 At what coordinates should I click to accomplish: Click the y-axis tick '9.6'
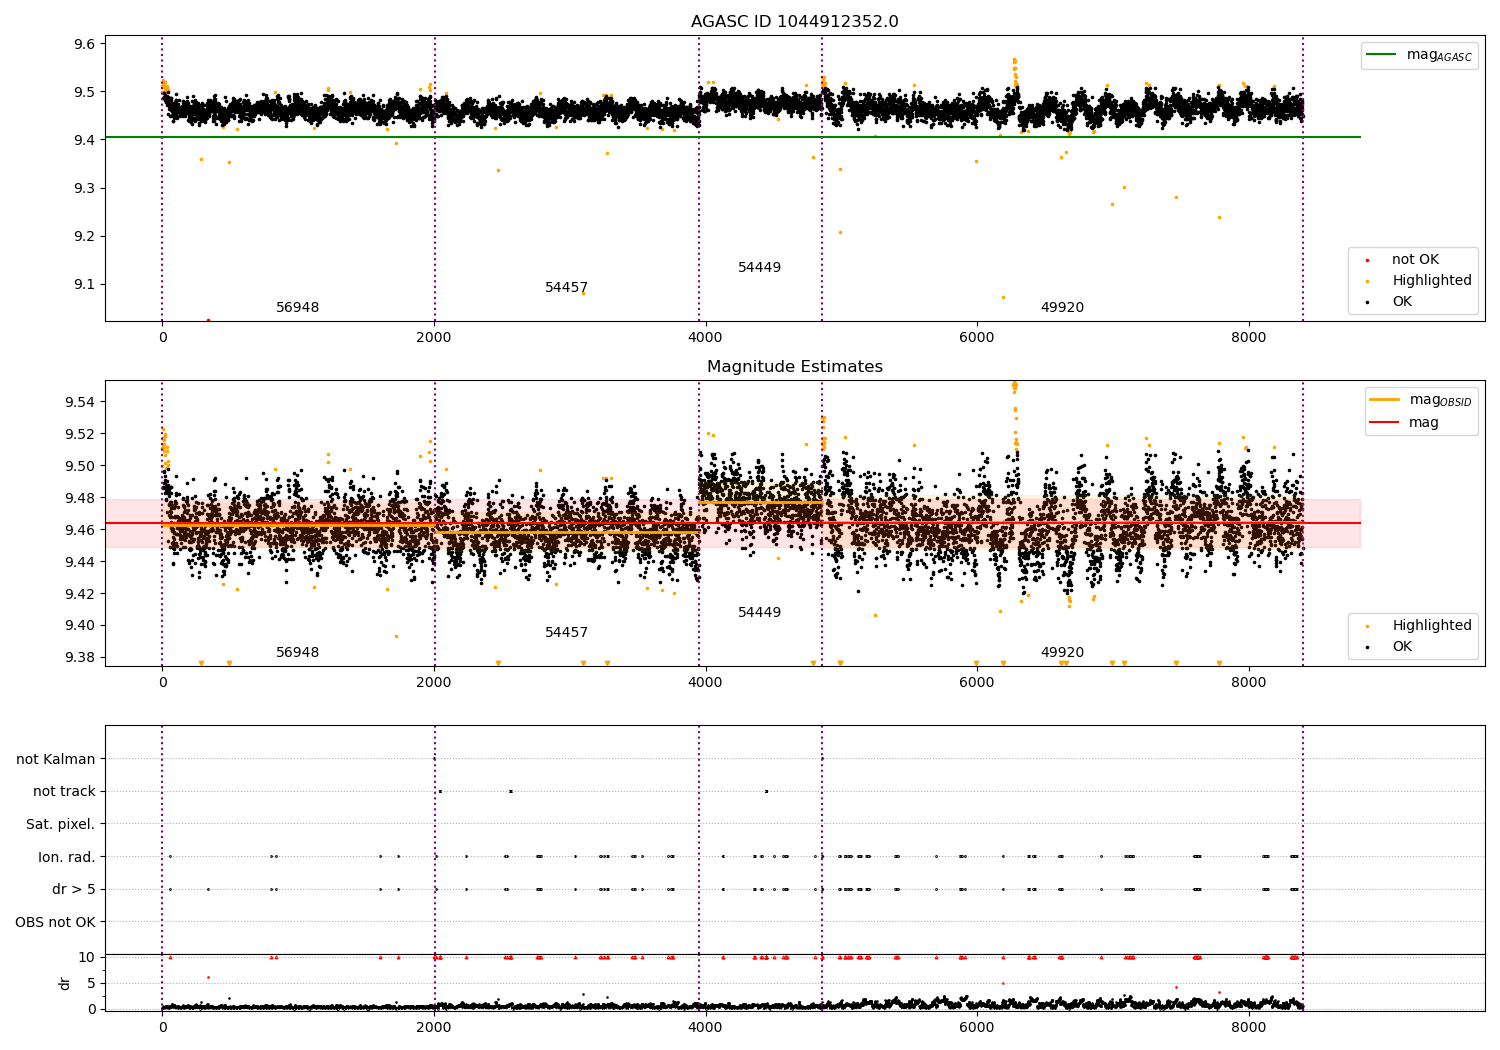pos(83,44)
